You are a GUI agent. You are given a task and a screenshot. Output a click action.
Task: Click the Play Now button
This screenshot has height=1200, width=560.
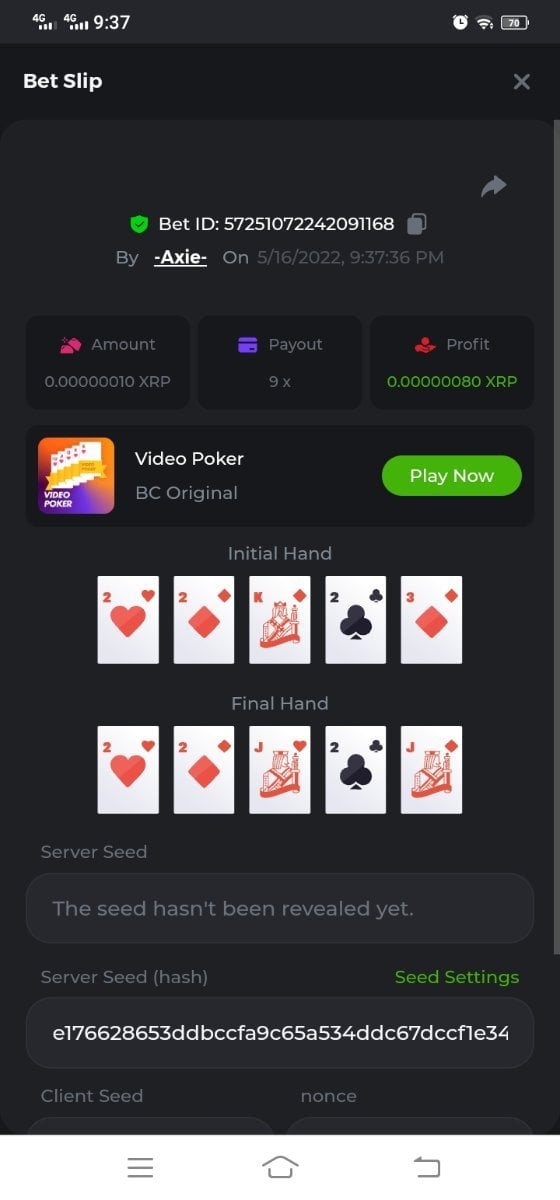tap(452, 476)
